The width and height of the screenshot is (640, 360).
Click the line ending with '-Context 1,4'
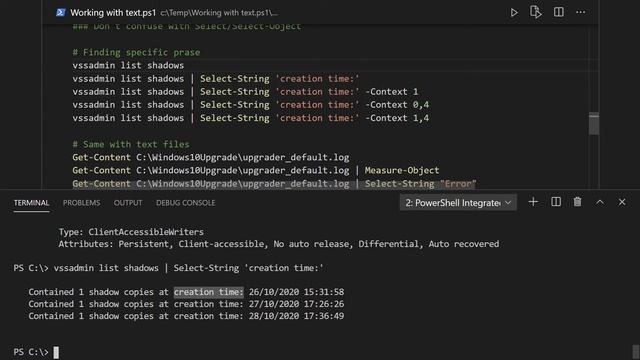click(x=251, y=118)
